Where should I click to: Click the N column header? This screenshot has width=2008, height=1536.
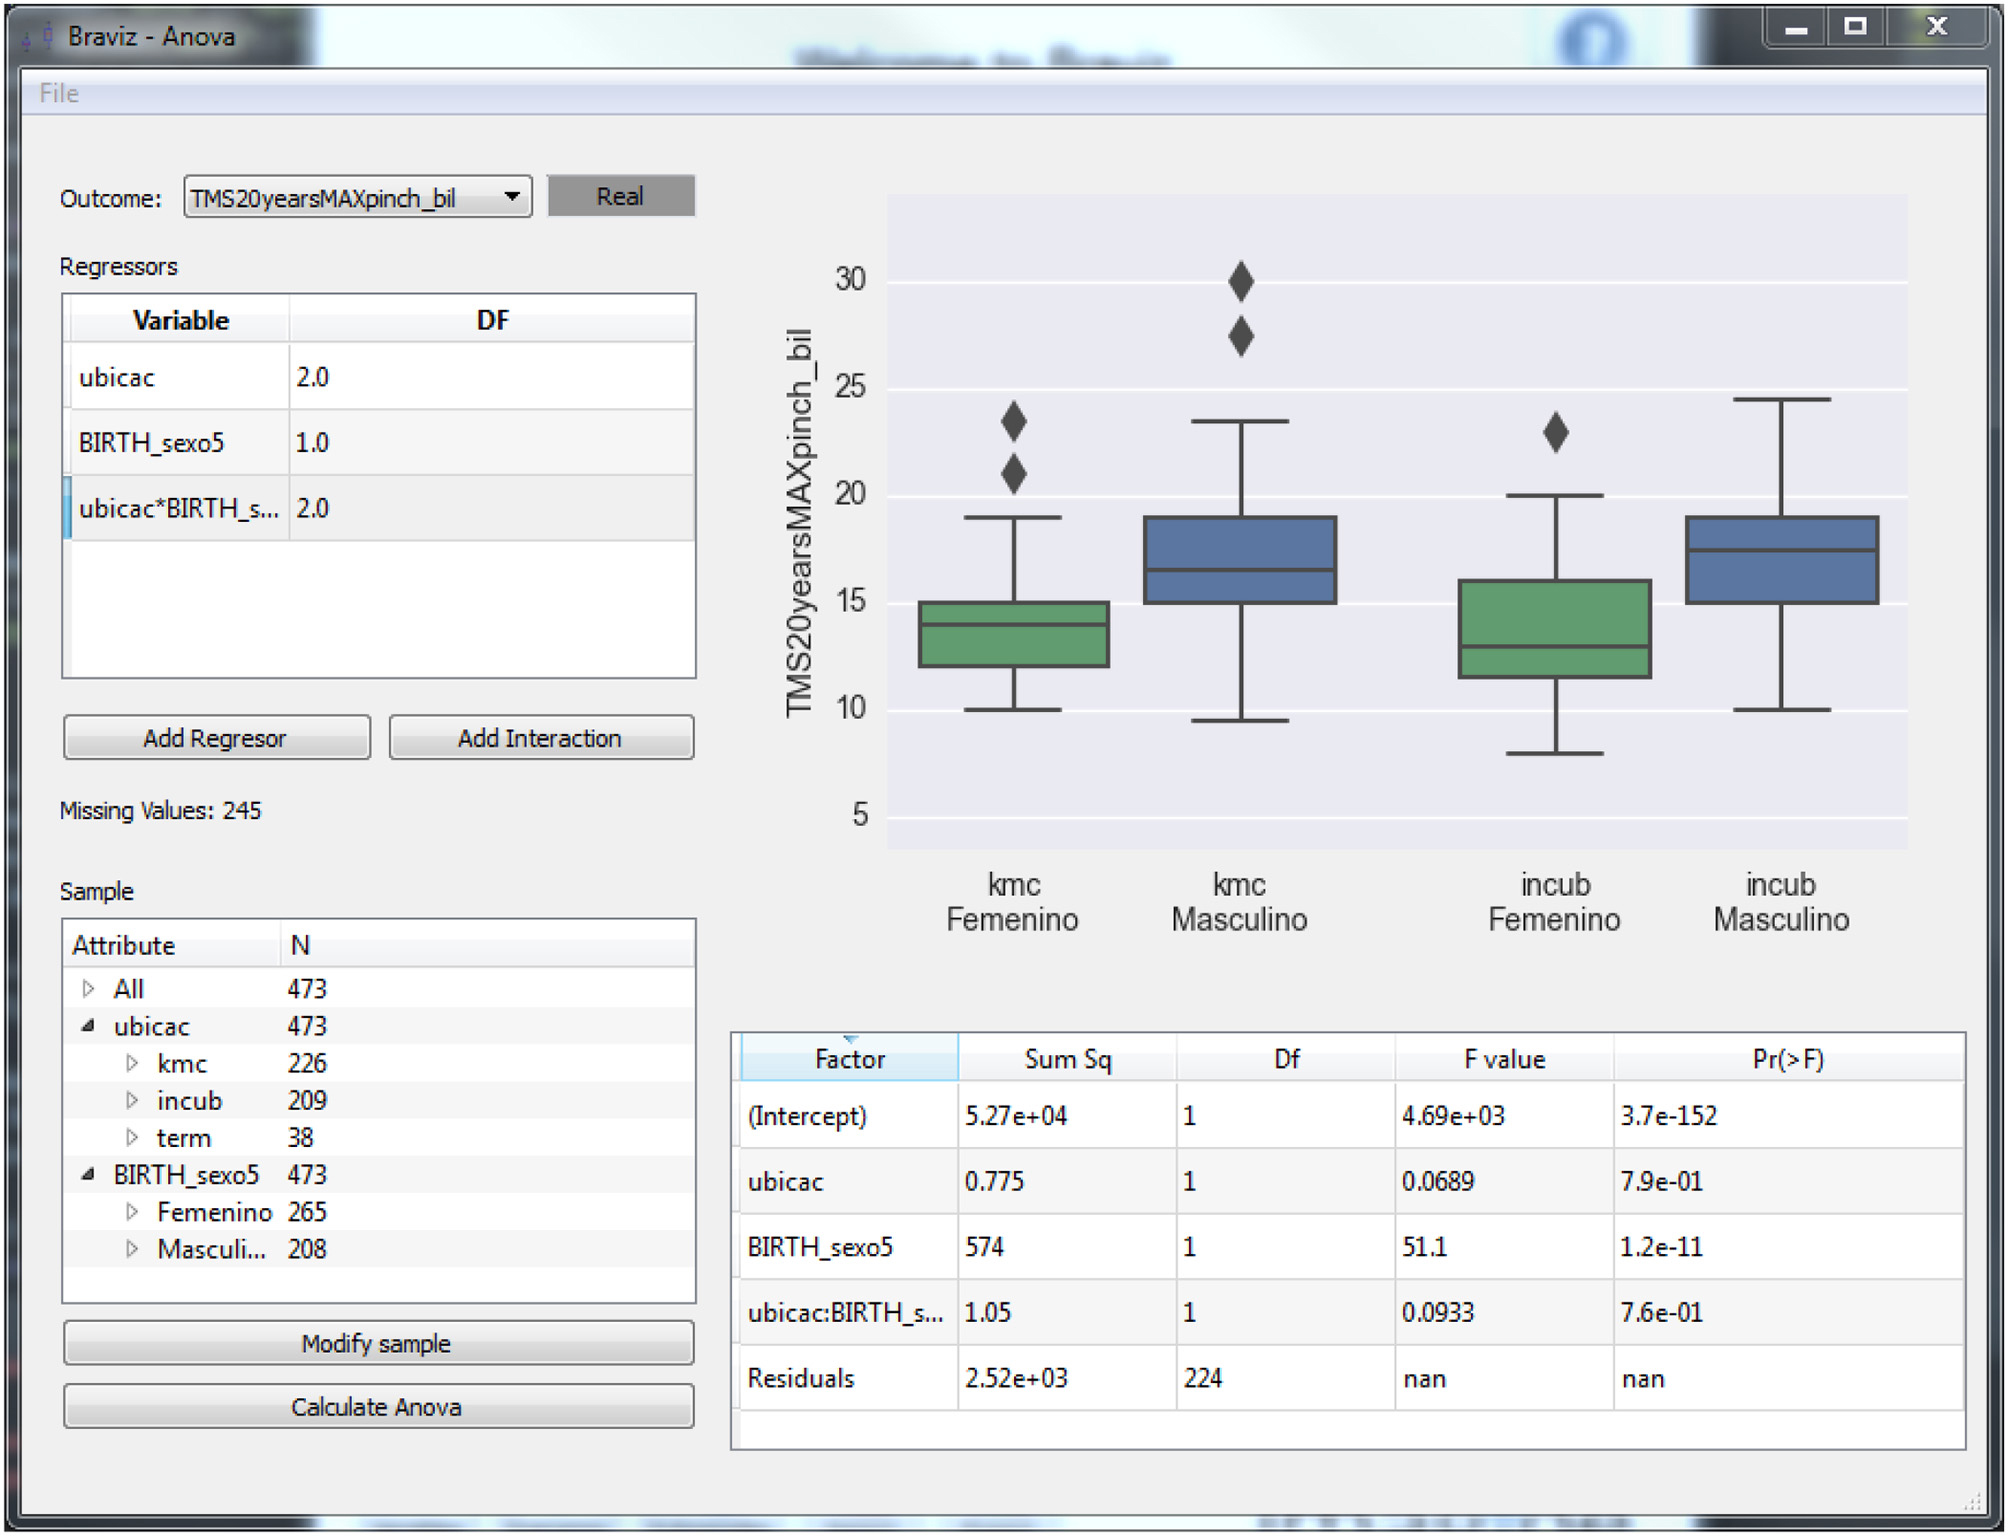pos(487,945)
